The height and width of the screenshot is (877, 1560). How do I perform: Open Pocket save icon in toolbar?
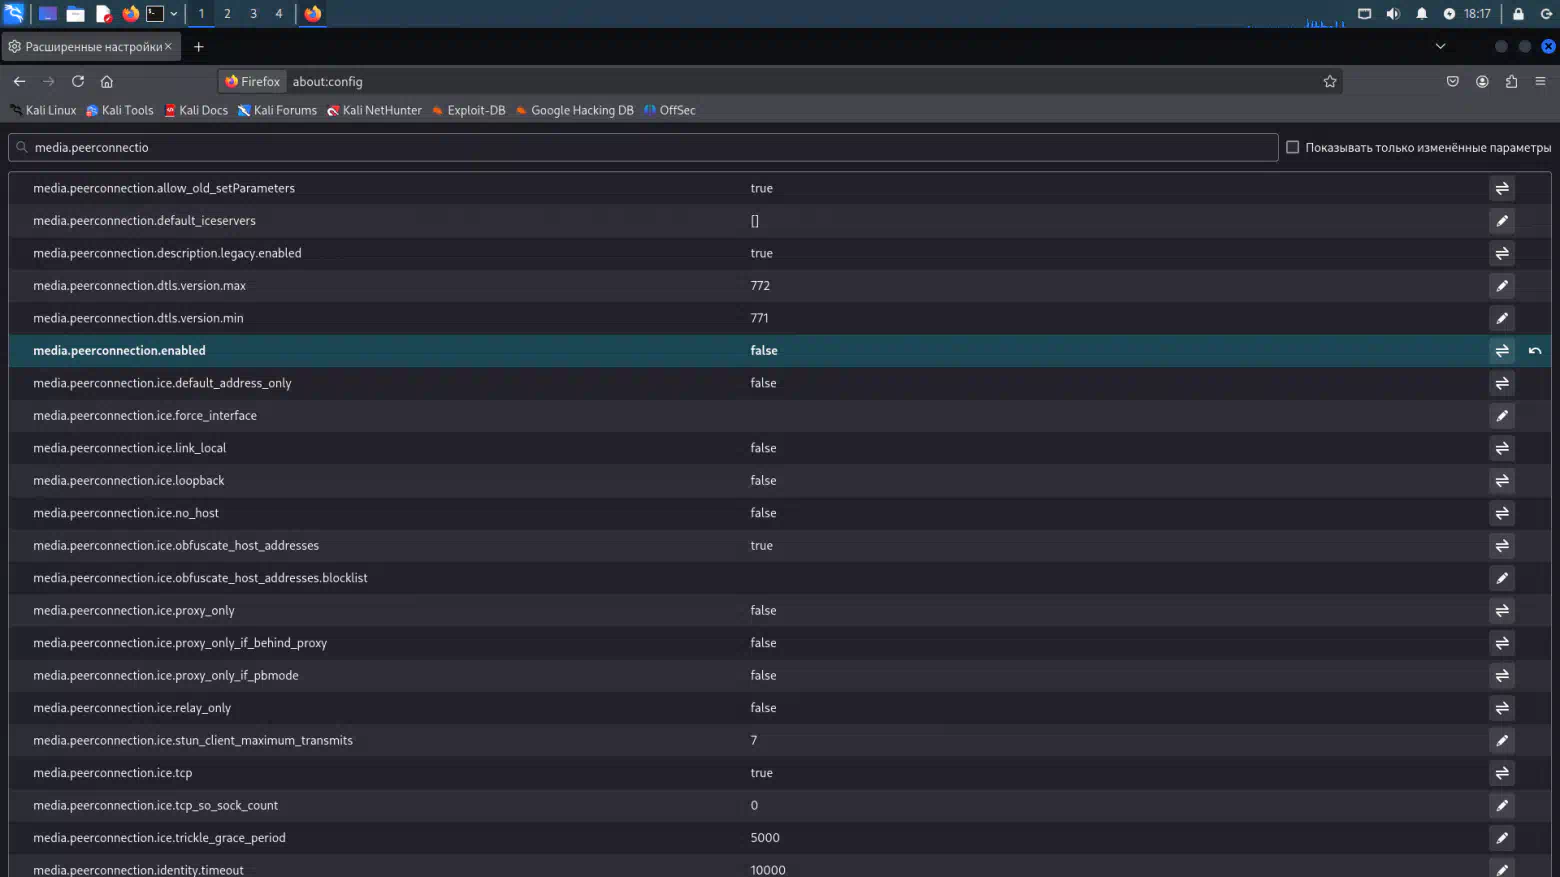click(x=1452, y=82)
